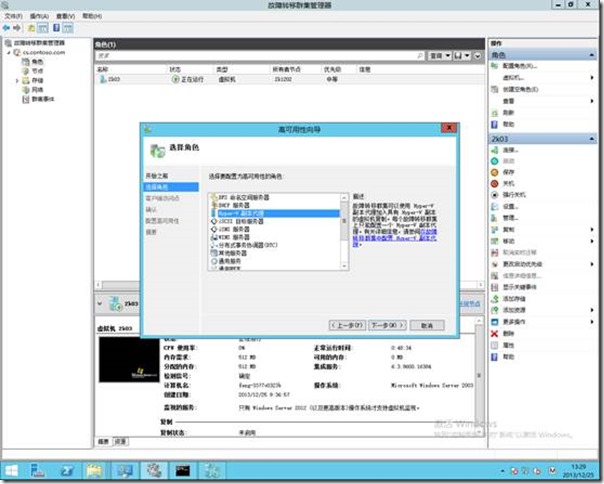
Task: Click the Windows Start button on taskbar
Action: click(12, 471)
